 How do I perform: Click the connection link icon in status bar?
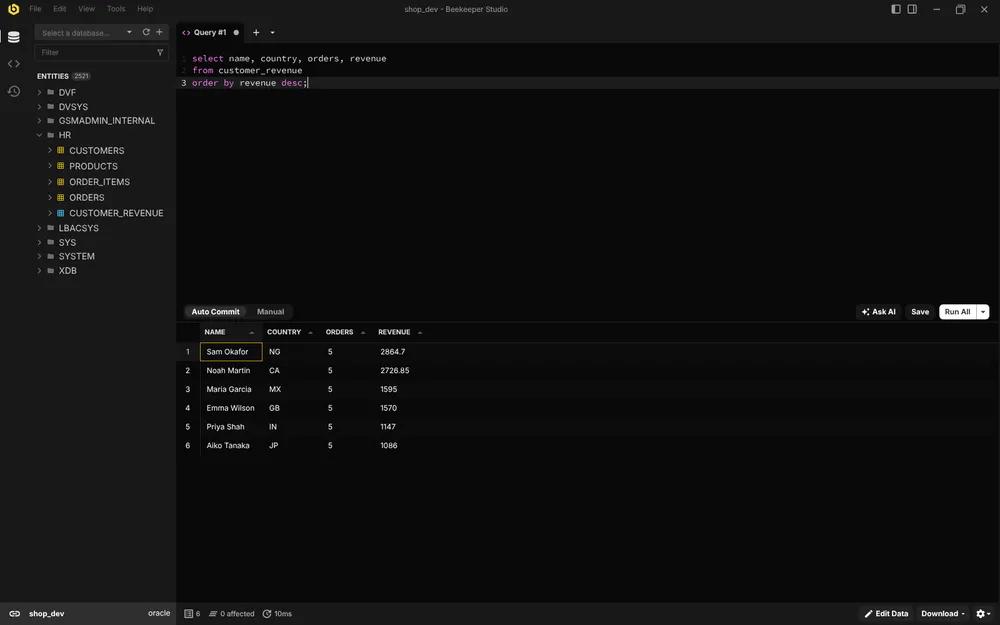pyautogui.click(x=14, y=614)
